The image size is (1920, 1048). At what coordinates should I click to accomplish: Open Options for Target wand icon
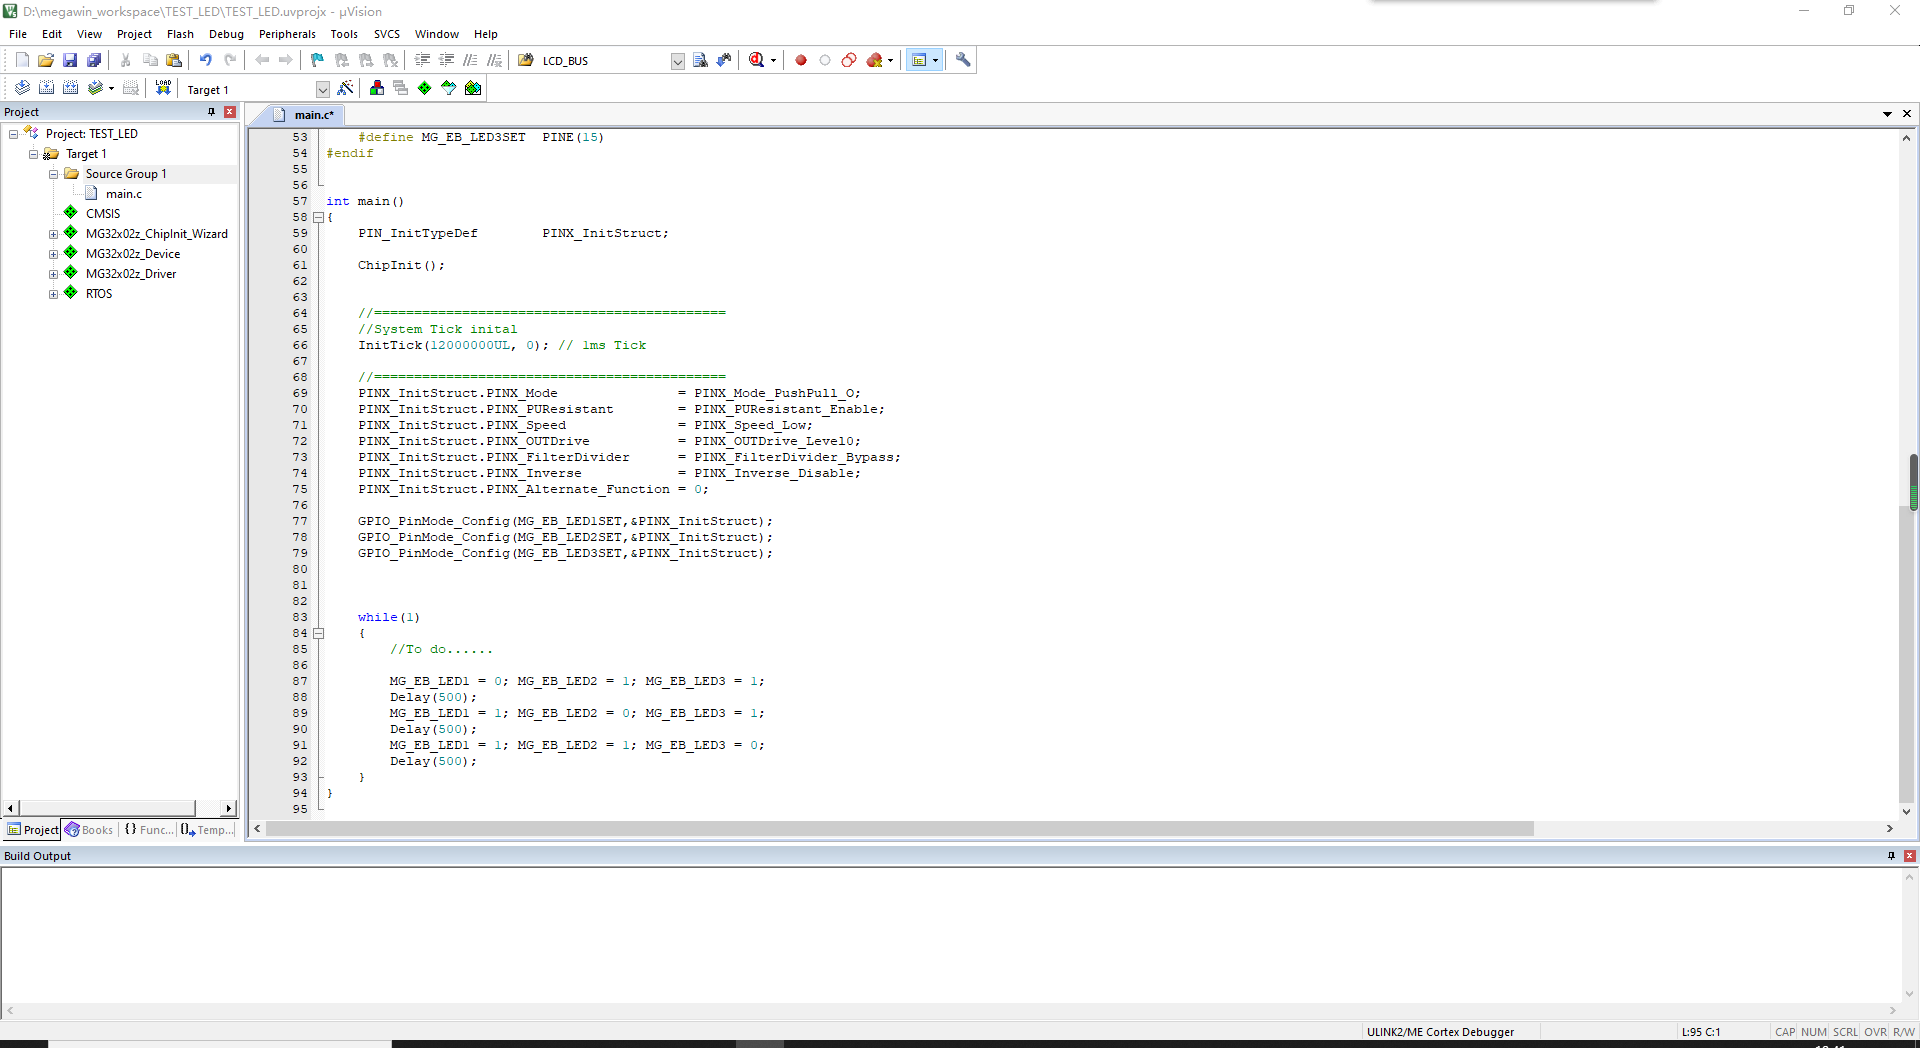[x=345, y=88]
